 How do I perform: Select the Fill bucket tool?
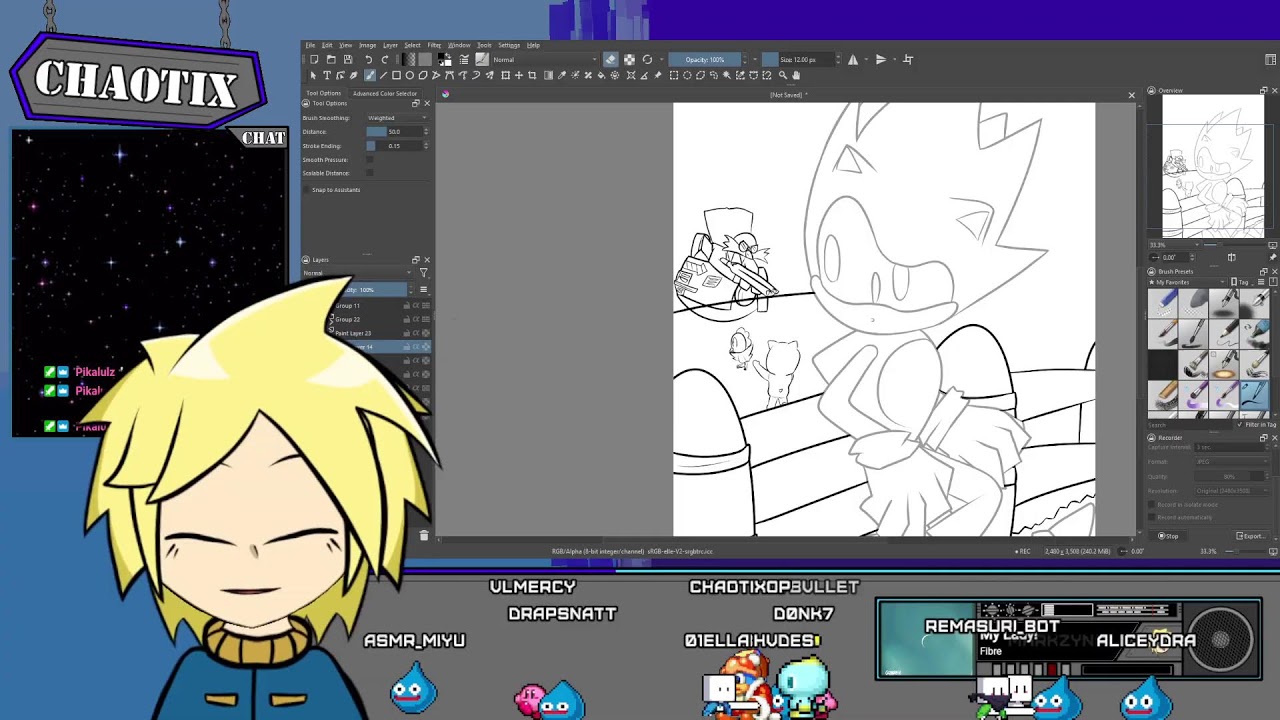pyautogui.click(x=601, y=75)
